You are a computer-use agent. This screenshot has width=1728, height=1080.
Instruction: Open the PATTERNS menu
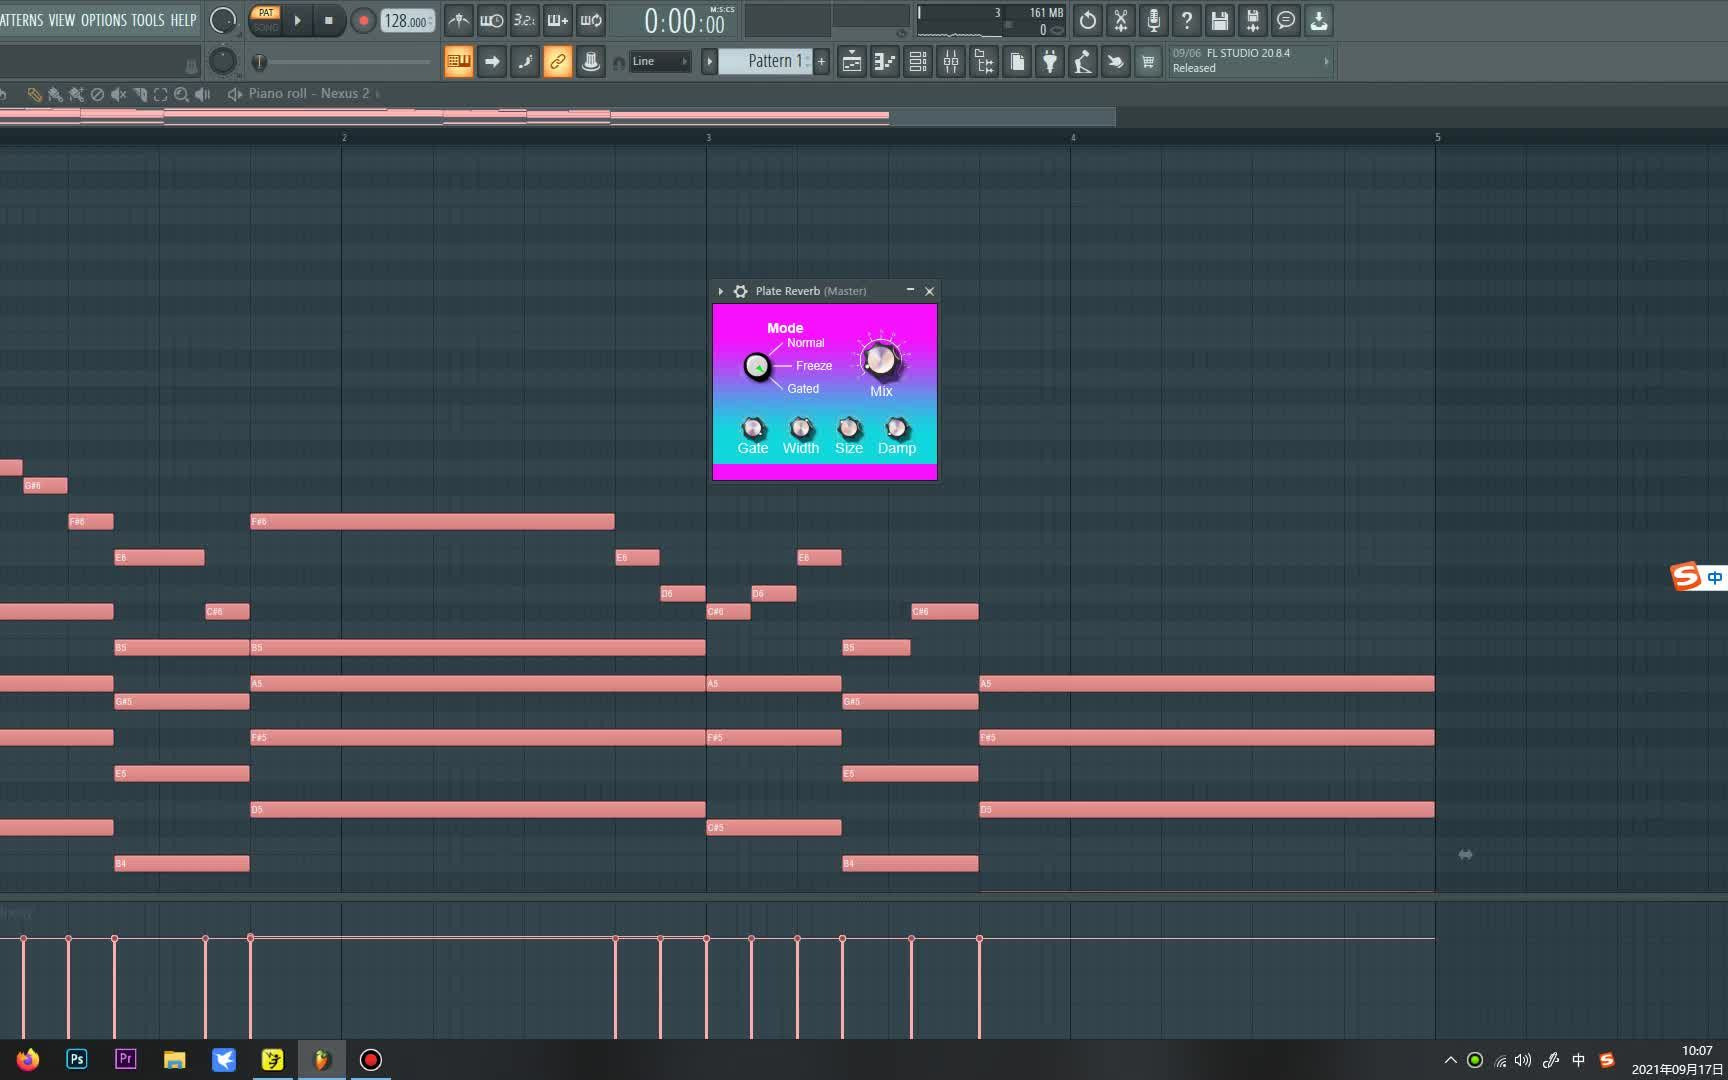(21, 20)
